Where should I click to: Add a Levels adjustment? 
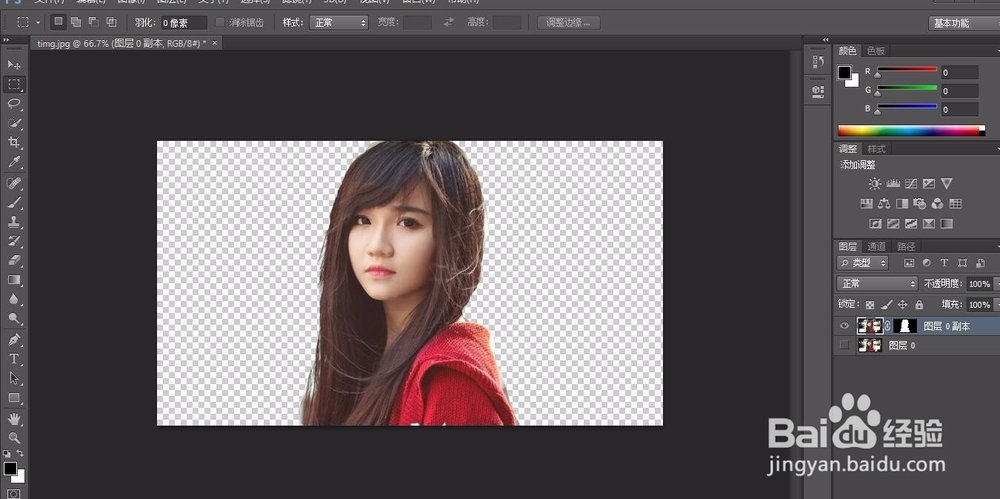(x=893, y=184)
